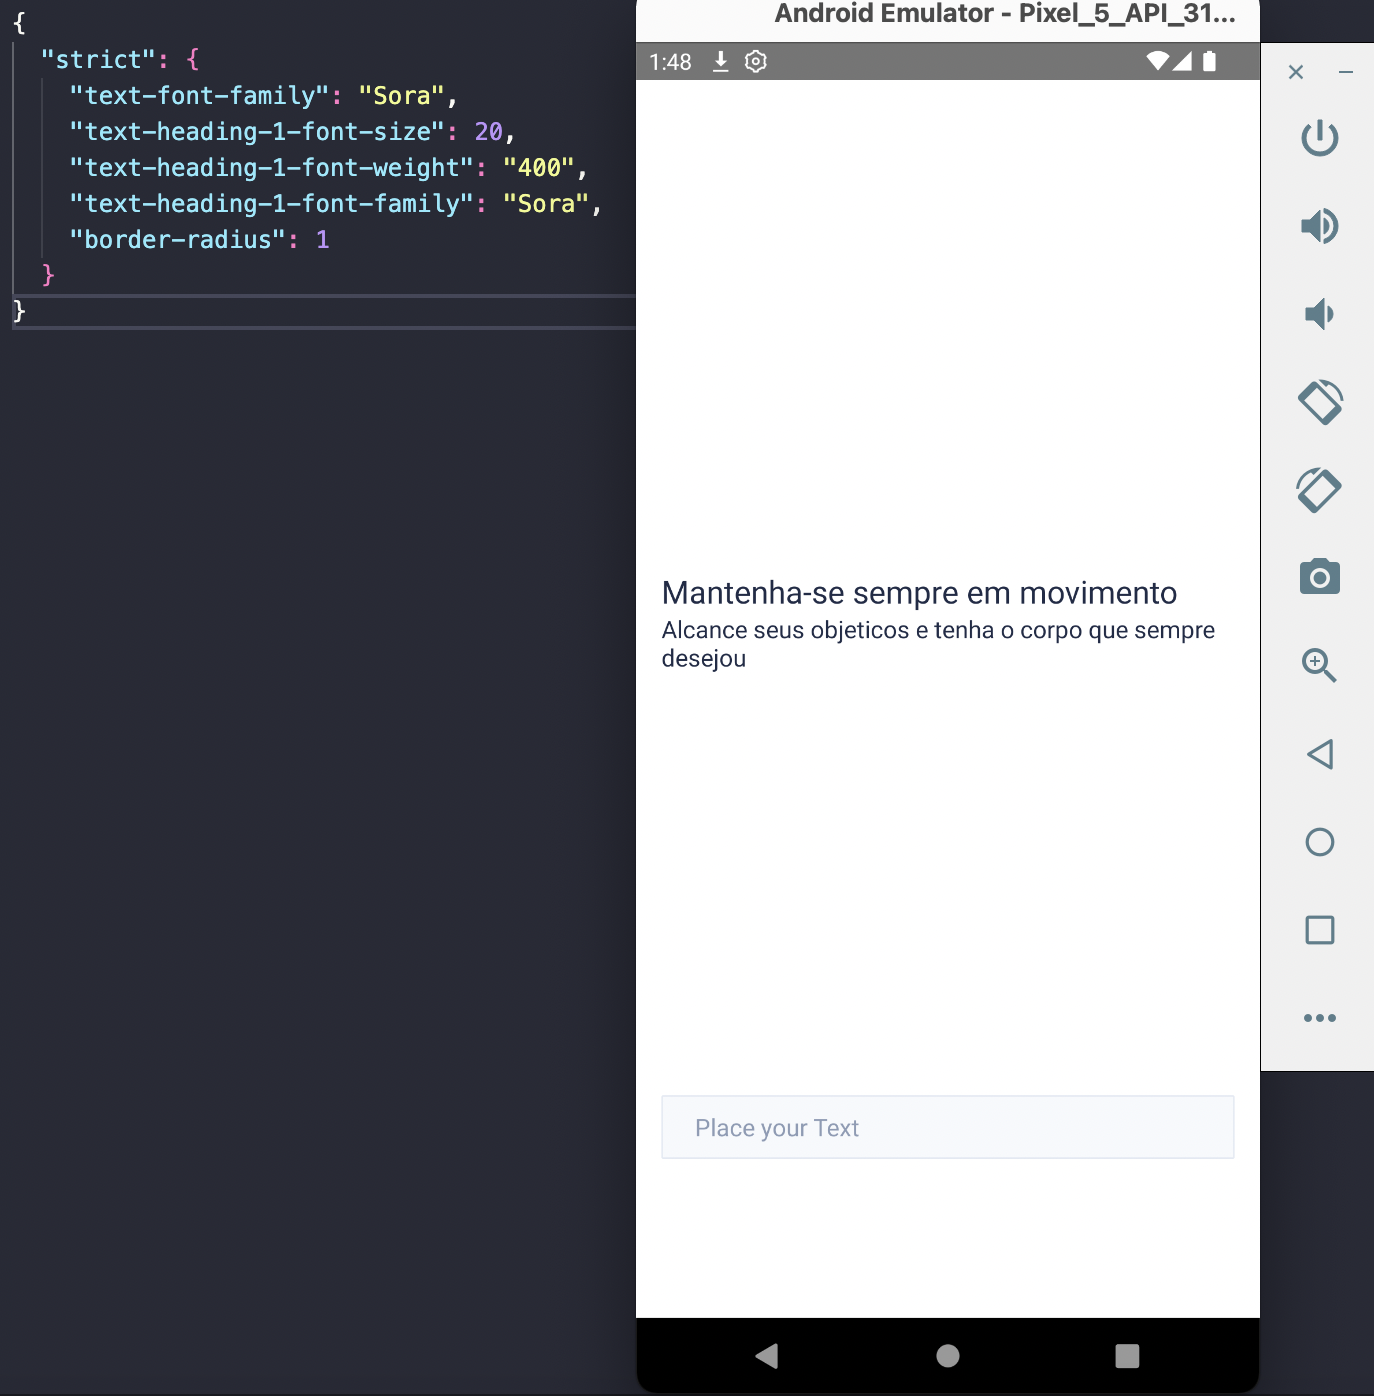
Task: Select the heading Mantenha-se sempre em movimento
Action: coord(919,592)
